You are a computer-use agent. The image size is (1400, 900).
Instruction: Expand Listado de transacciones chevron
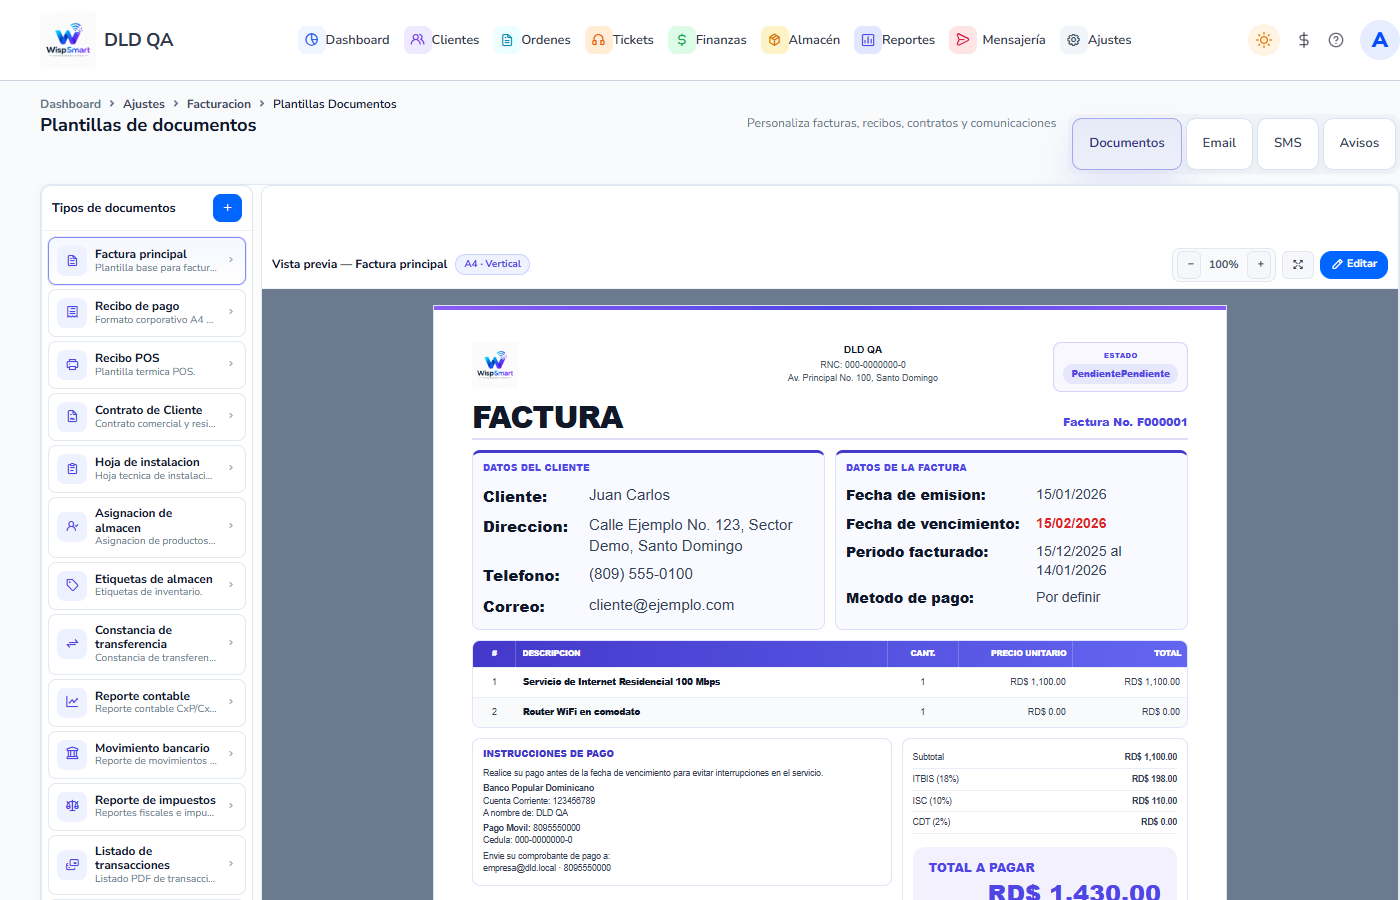coord(231,864)
